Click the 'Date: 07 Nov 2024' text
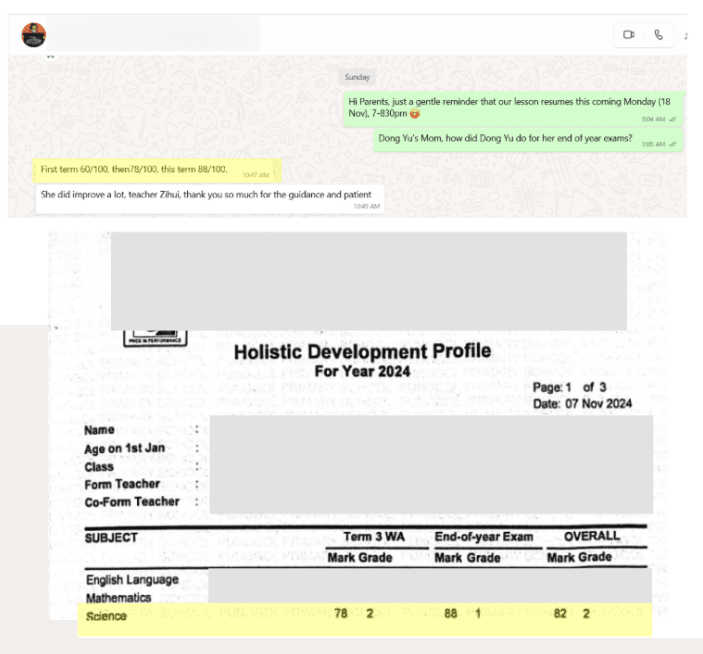The height and width of the screenshot is (654, 703). pos(583,404)
